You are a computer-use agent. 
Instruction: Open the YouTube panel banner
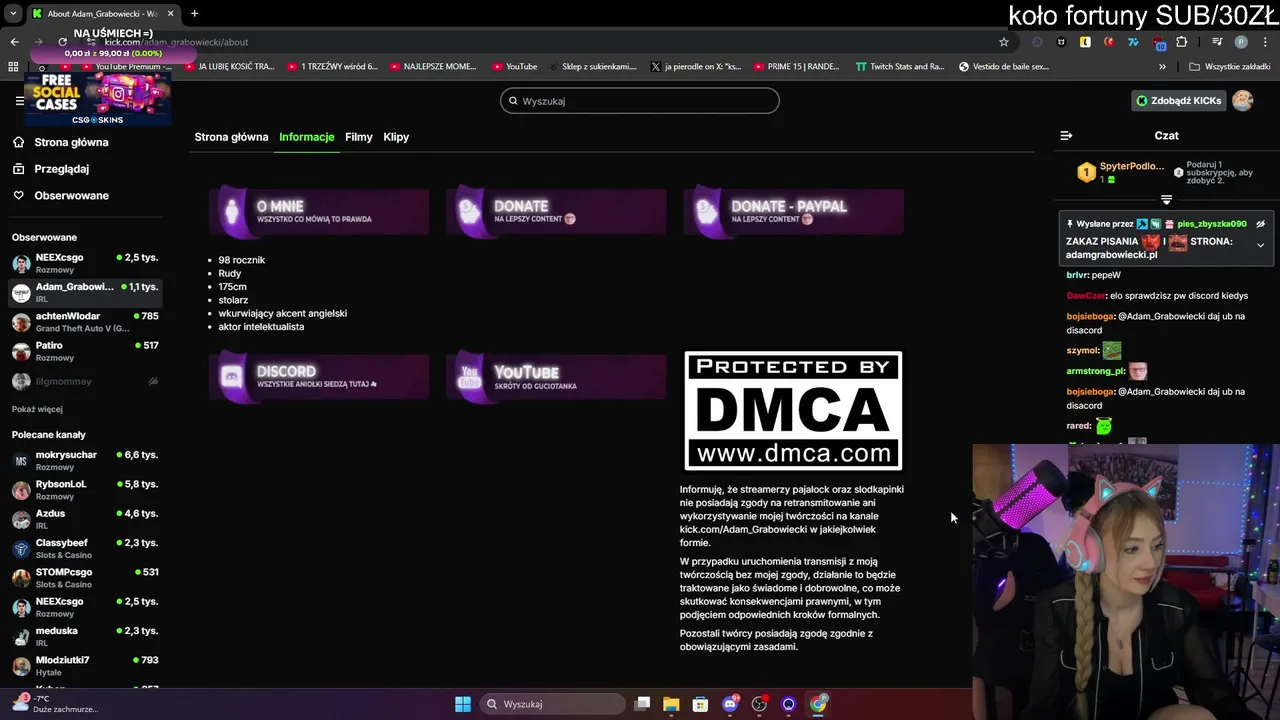(556, 376)
